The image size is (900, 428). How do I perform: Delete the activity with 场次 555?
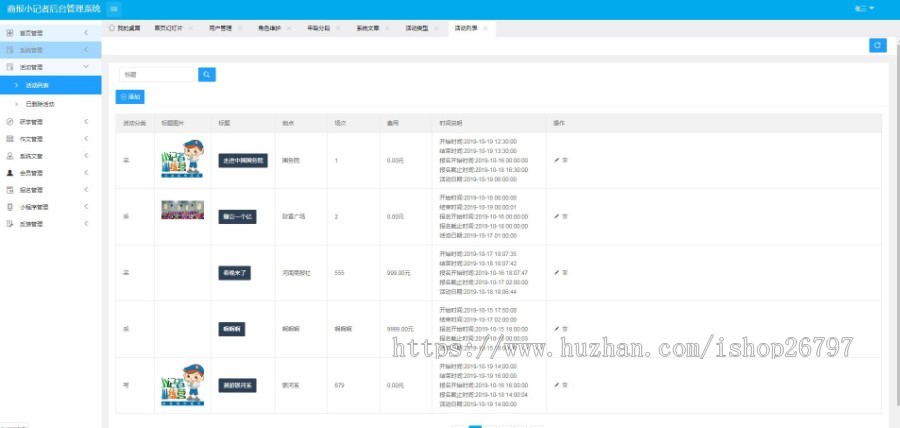tap(565, 273)
